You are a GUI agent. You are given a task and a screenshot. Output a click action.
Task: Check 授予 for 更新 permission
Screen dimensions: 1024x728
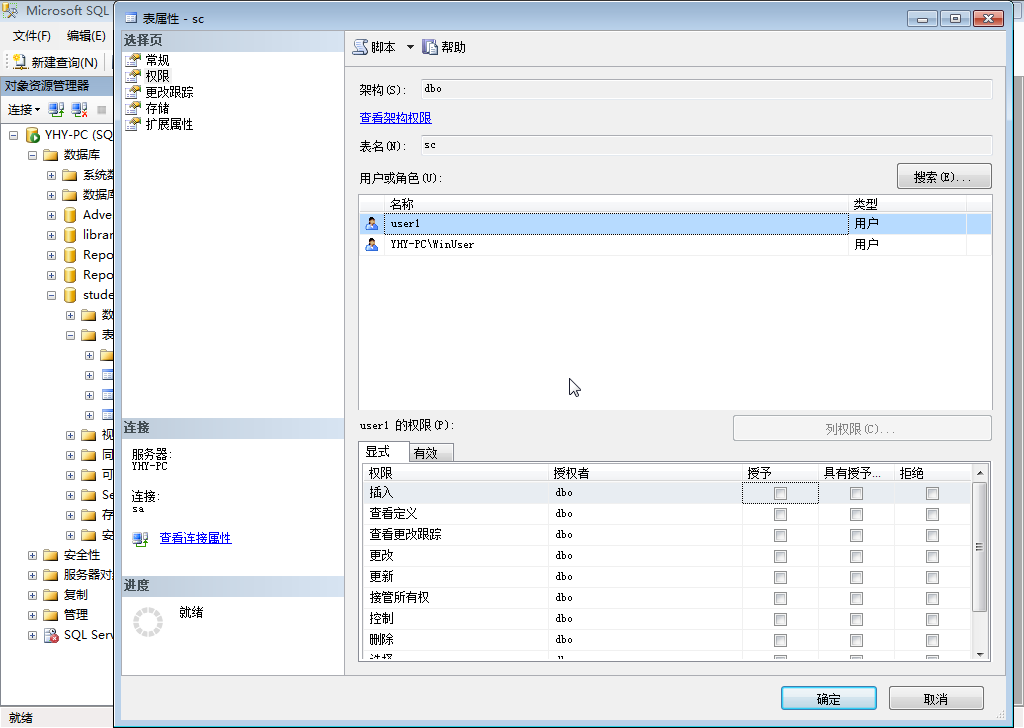pos(780,577)
